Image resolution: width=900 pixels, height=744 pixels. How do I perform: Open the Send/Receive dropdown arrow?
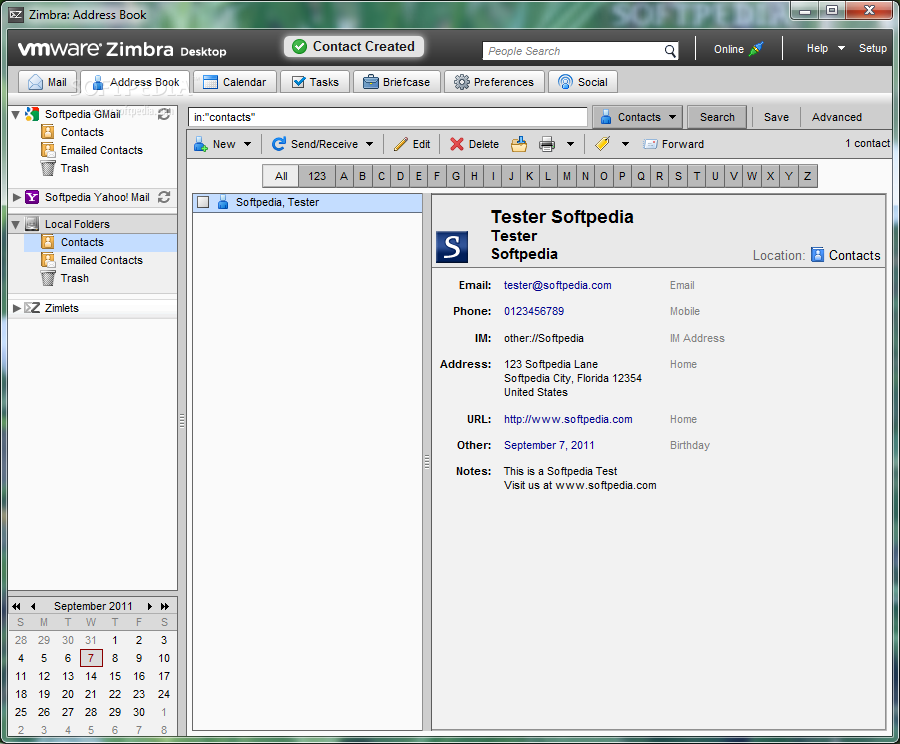click(370, 144)
